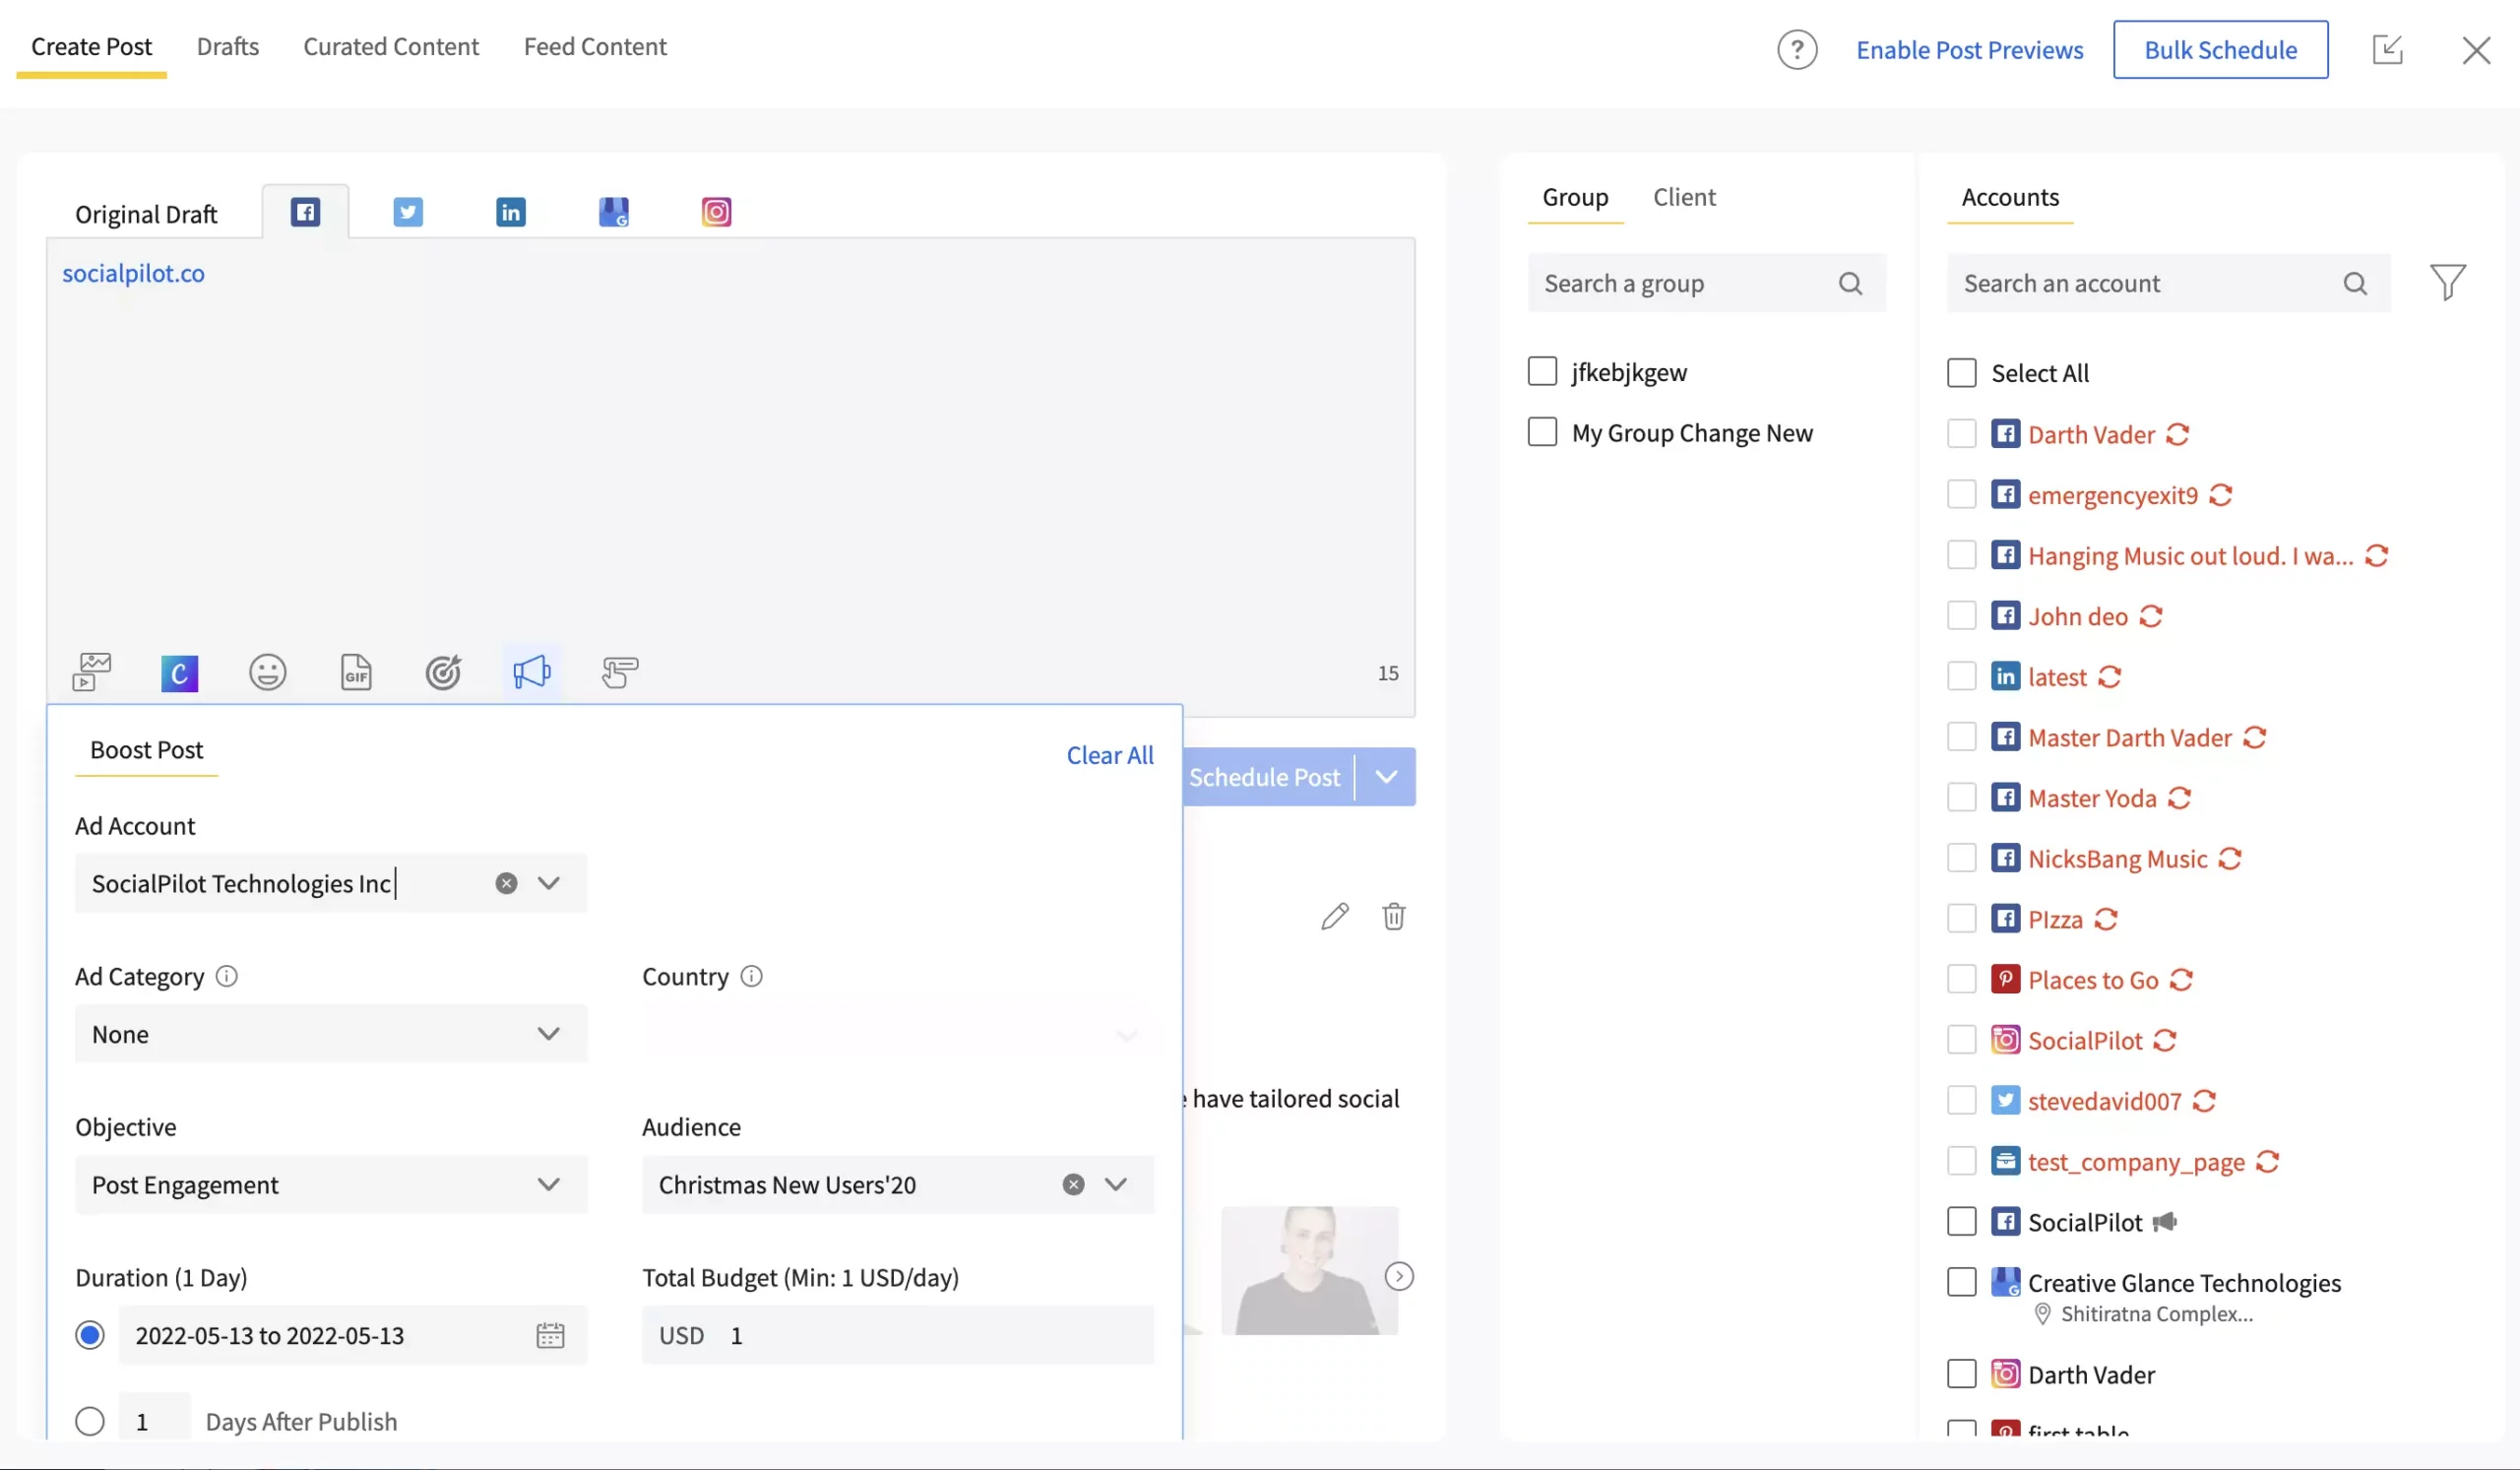2520x1470 pixels.
Task: Open the Instagram platform tab
Action: pyautogui.click(x=716, y=212)
